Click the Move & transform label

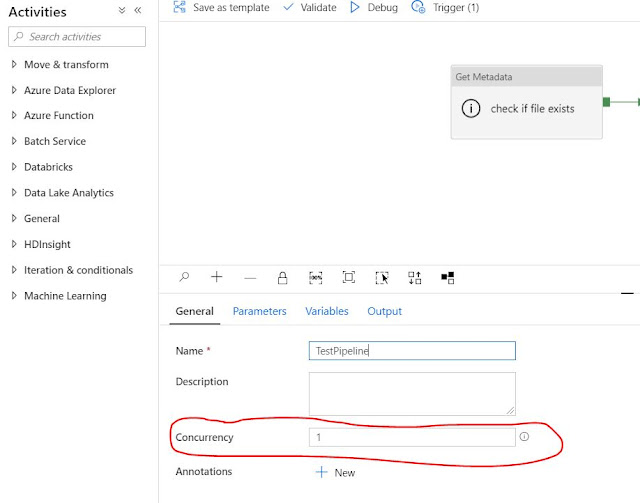pos(67,65)
